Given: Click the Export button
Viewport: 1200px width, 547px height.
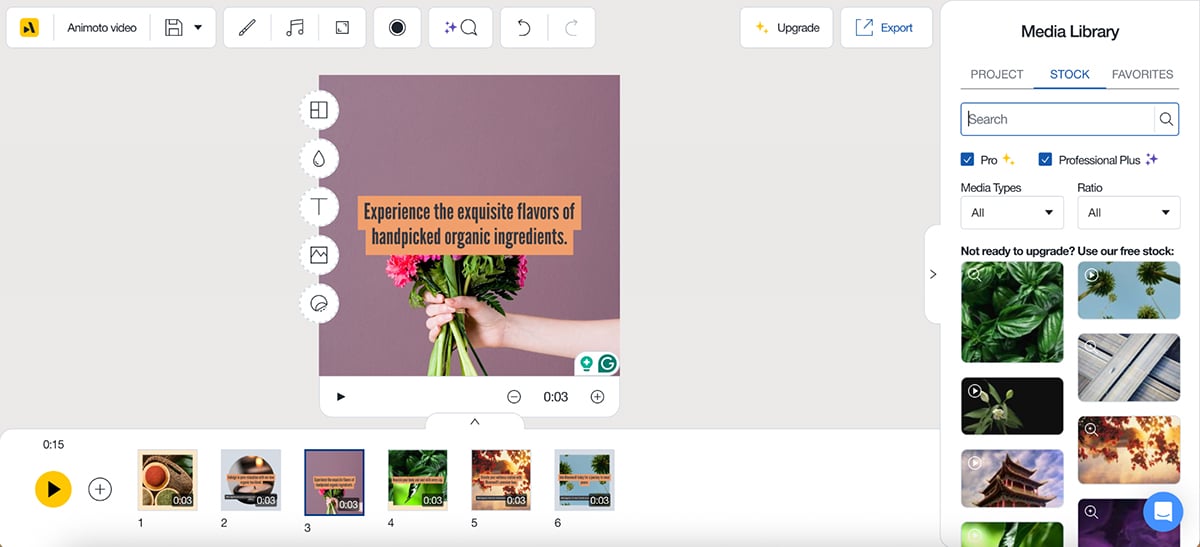Looking at the screenshot, I should point(885,28).
